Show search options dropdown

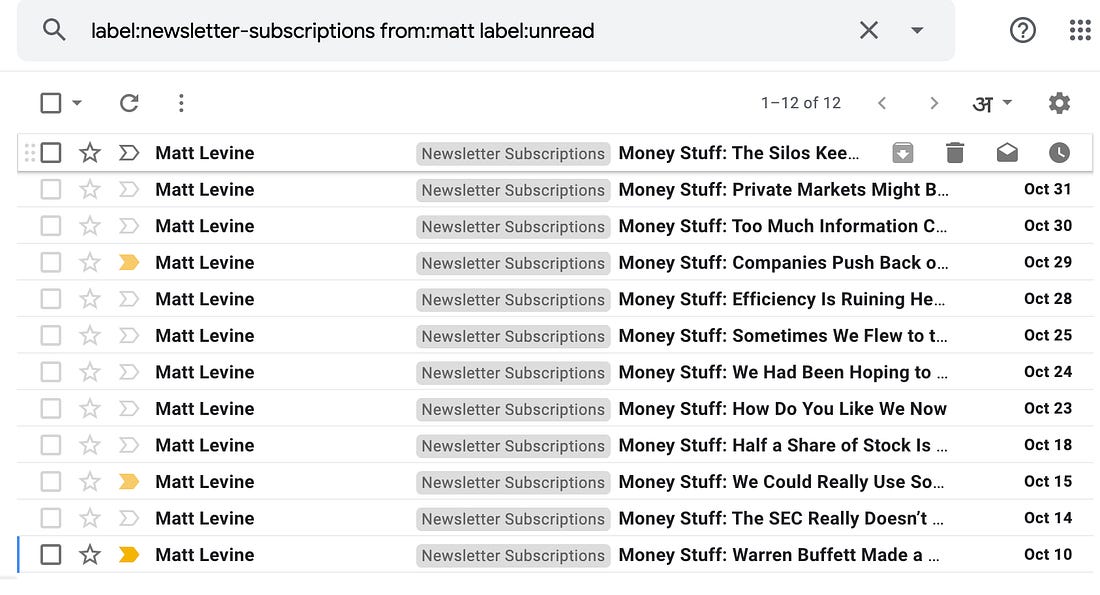[x=916, y=30]
